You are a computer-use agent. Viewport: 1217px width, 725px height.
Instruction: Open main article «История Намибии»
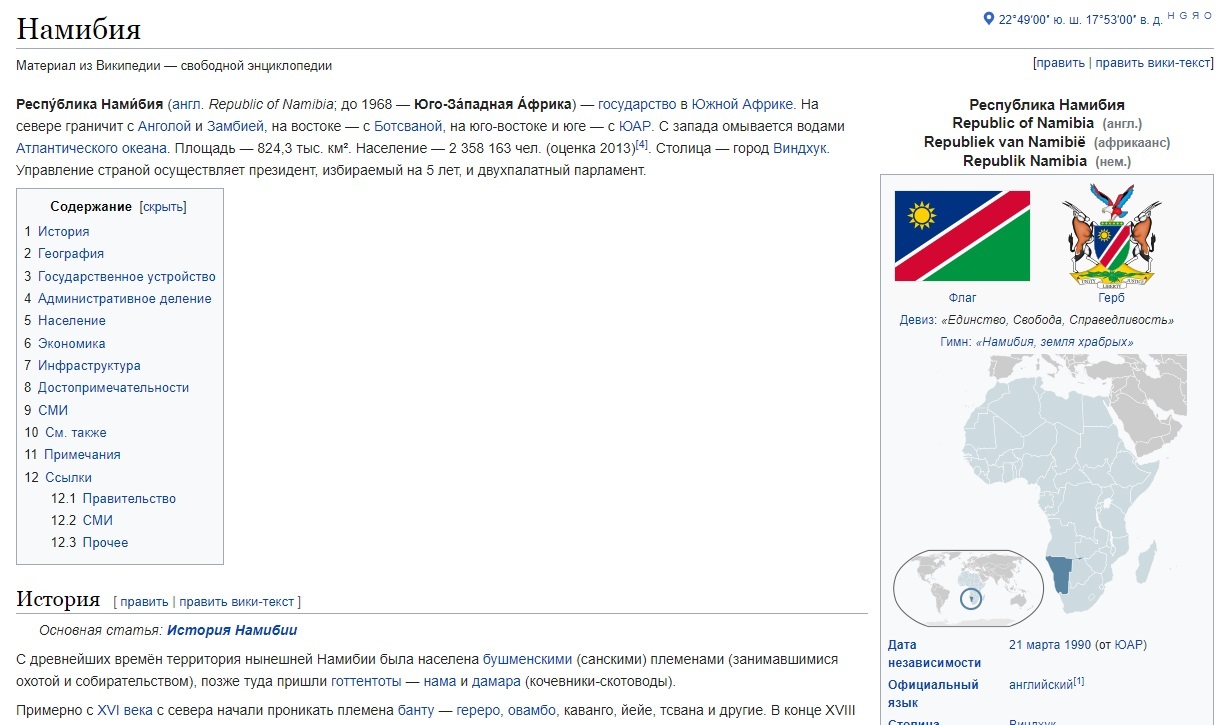pos(232,631)
